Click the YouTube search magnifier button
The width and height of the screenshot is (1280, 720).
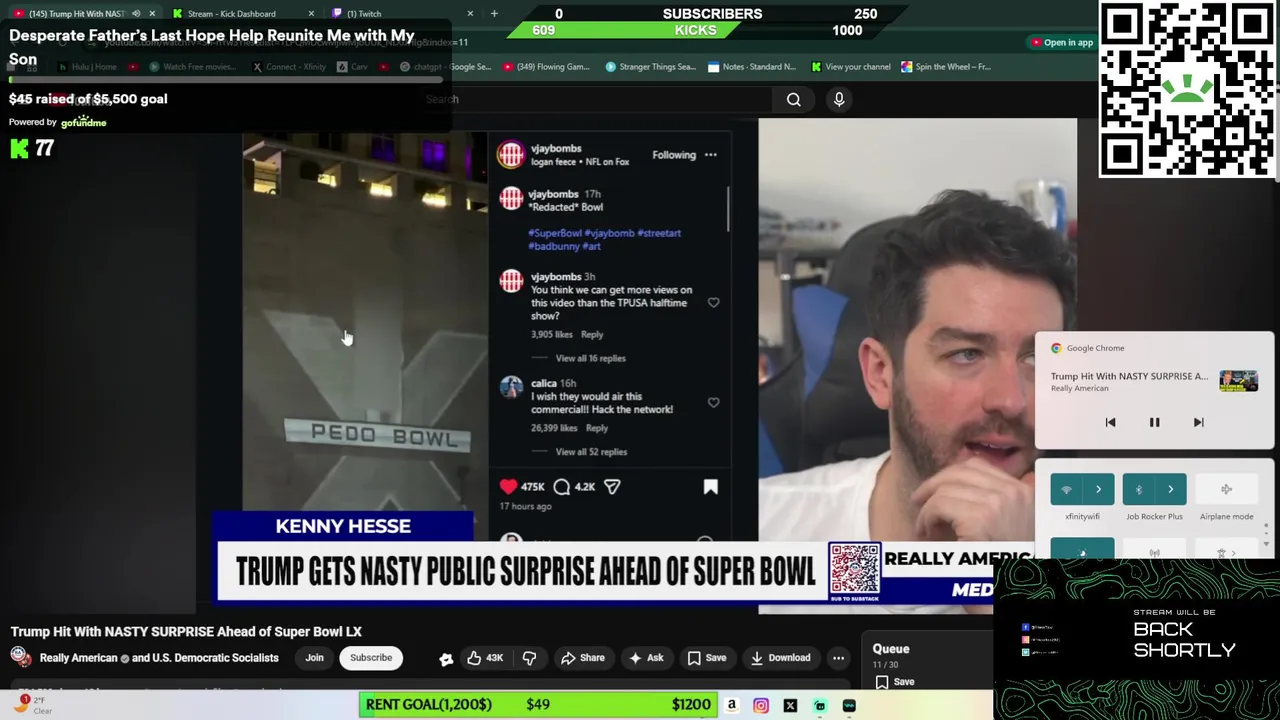point(793,99)
